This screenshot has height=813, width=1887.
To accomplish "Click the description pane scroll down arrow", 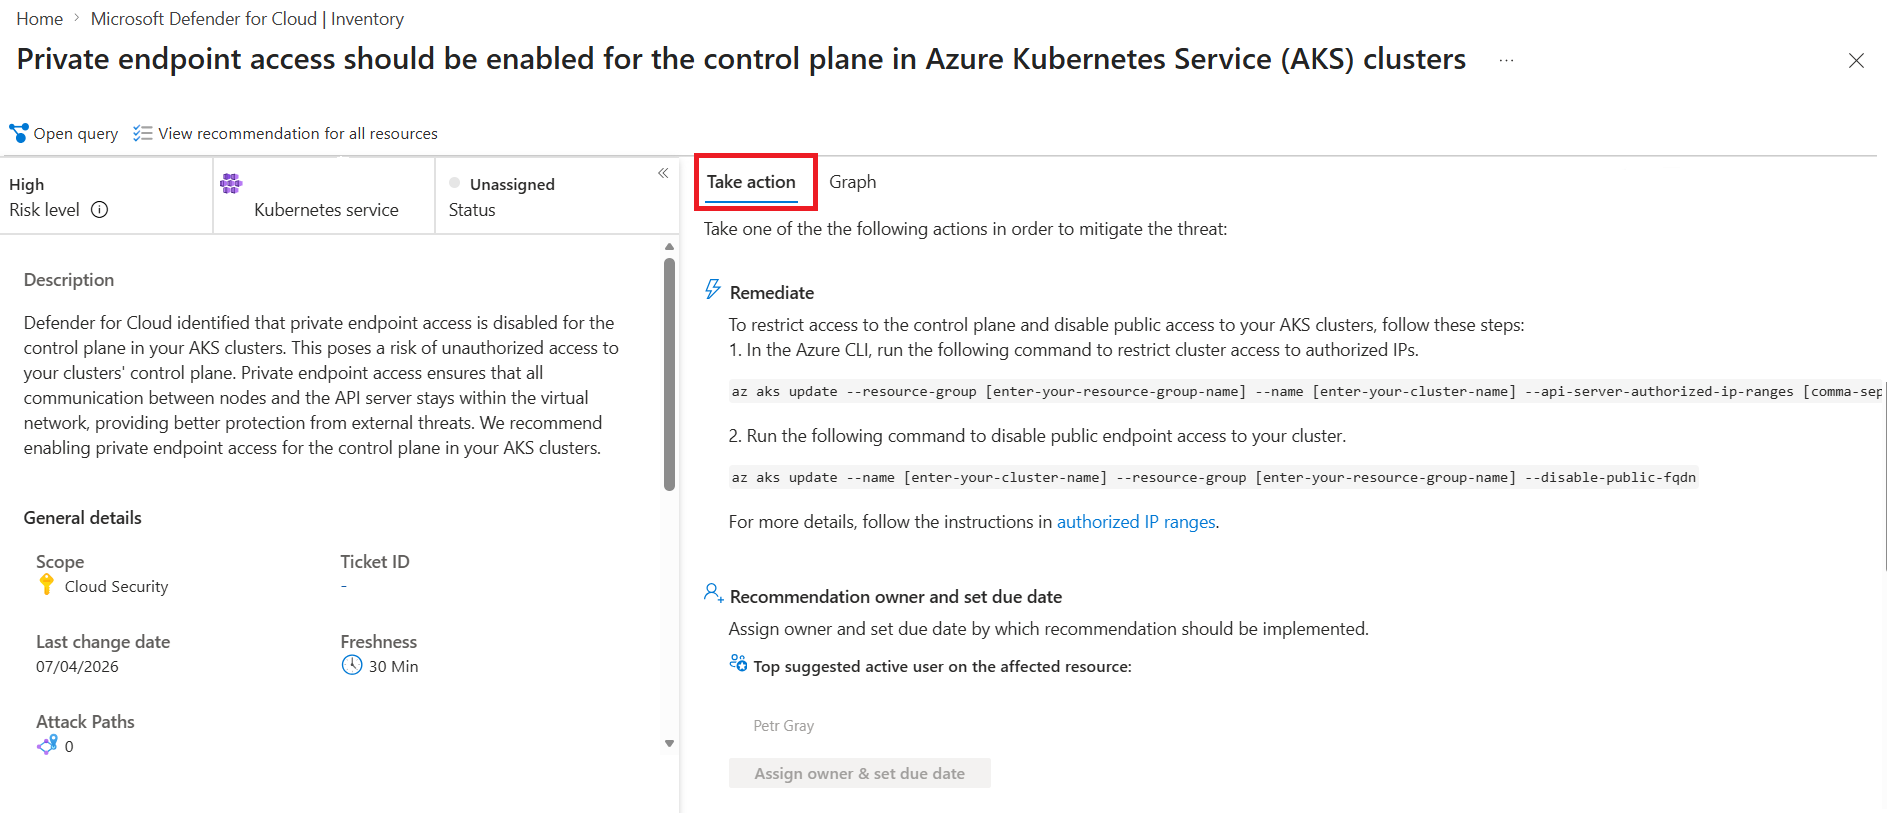I will tap(669, 743).
